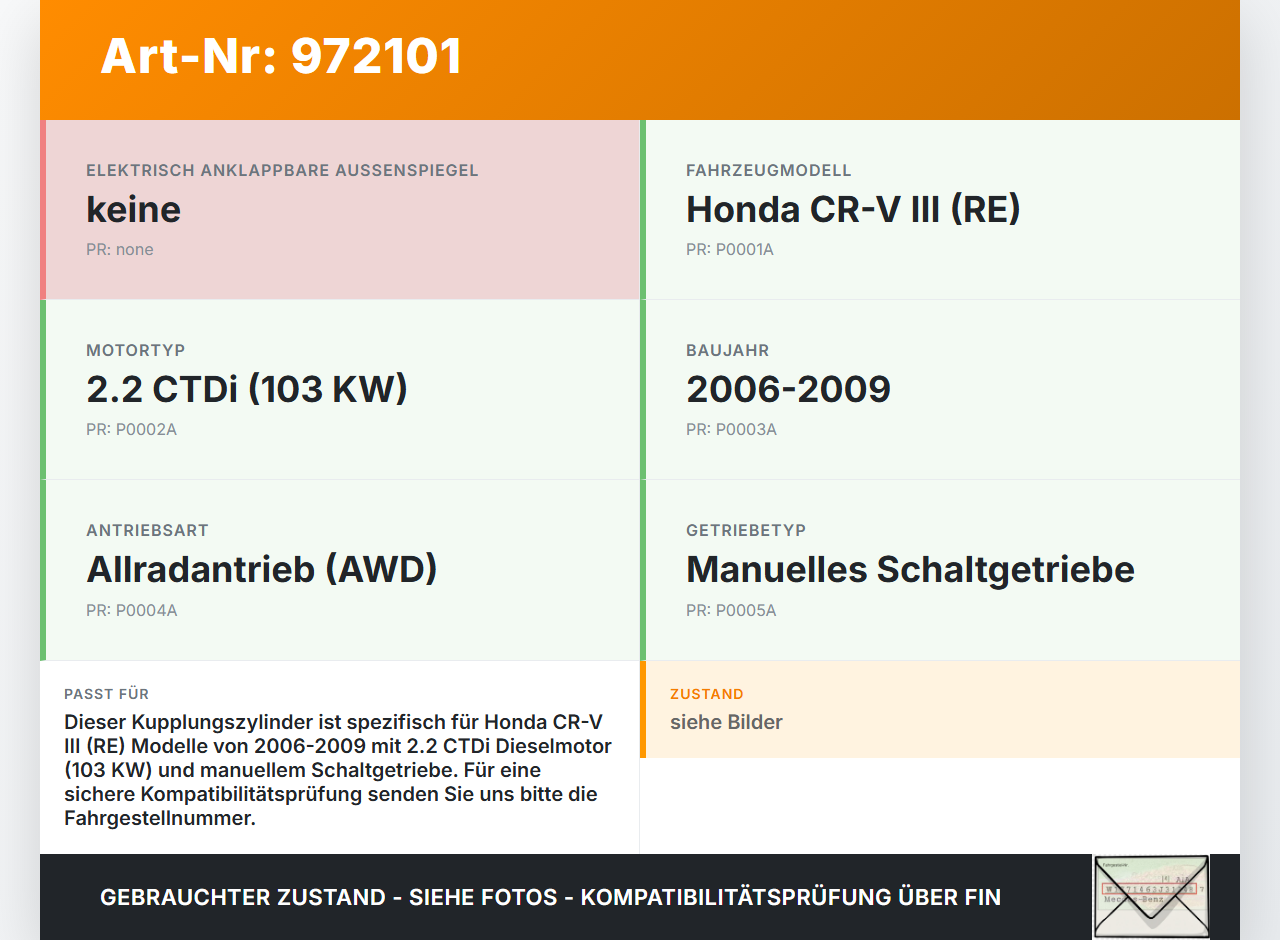1280x940 pixels.
Task: Click the code "PR: P0003A"
Action: tap(731, 430)
